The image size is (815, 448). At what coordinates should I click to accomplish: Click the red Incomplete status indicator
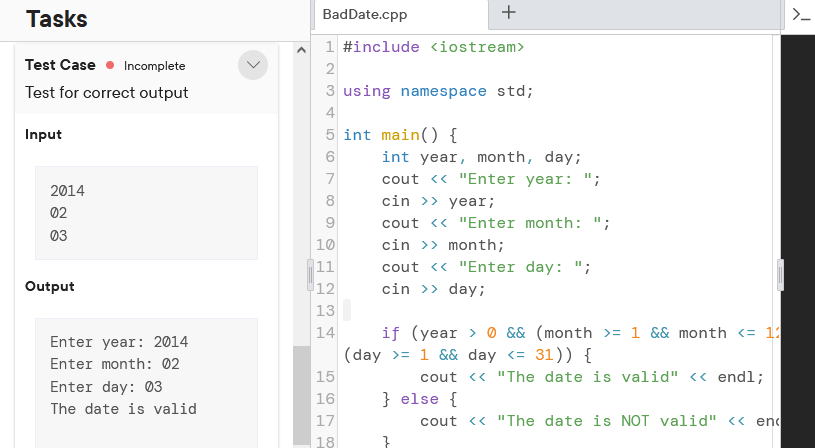[x=110, y=65]
